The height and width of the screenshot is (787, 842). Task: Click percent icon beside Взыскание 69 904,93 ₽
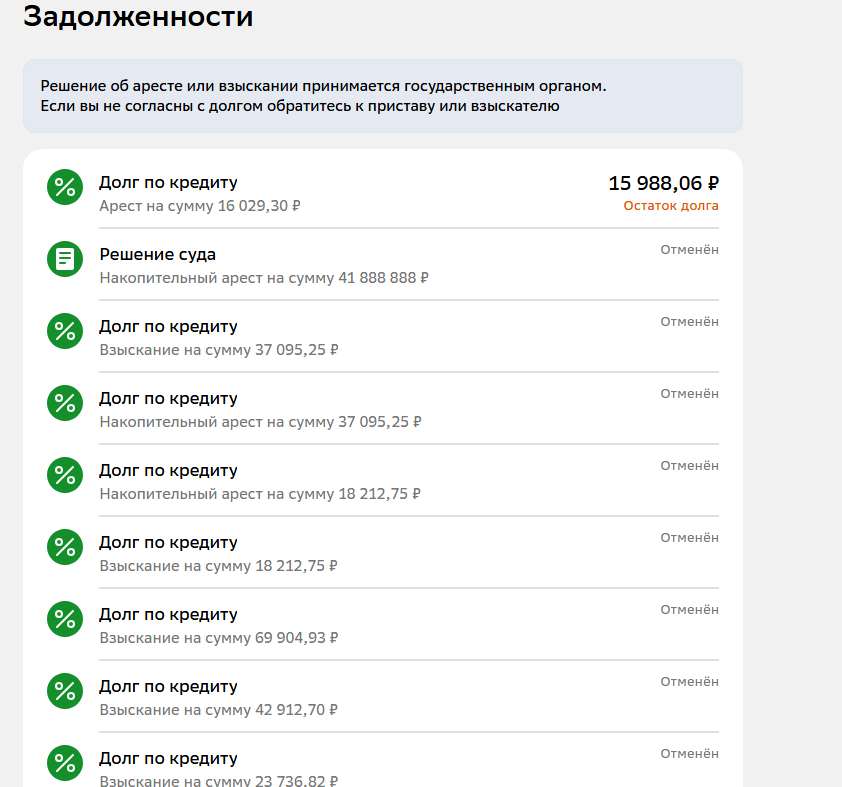coord(65,619)
